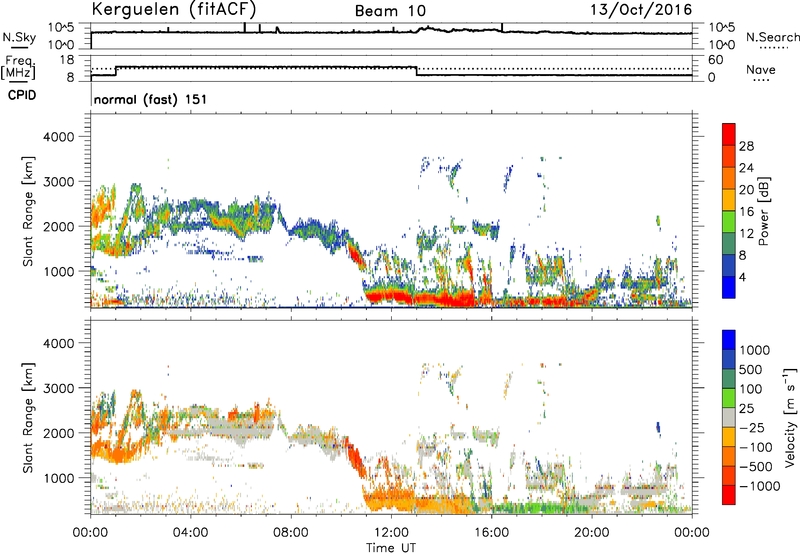Screen dimensions: 800x554
Task: Click the "20:00" time tick label
Action: click(x=592, y=533)
